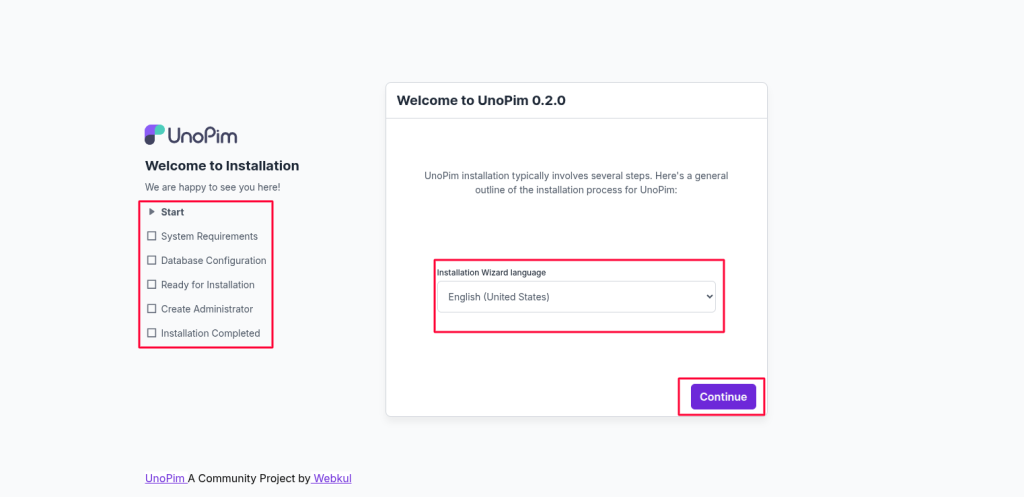This screenshot has height=497, width=1024.
Task: Tick the Installation Completed checkbox
Action: point(152,332)
